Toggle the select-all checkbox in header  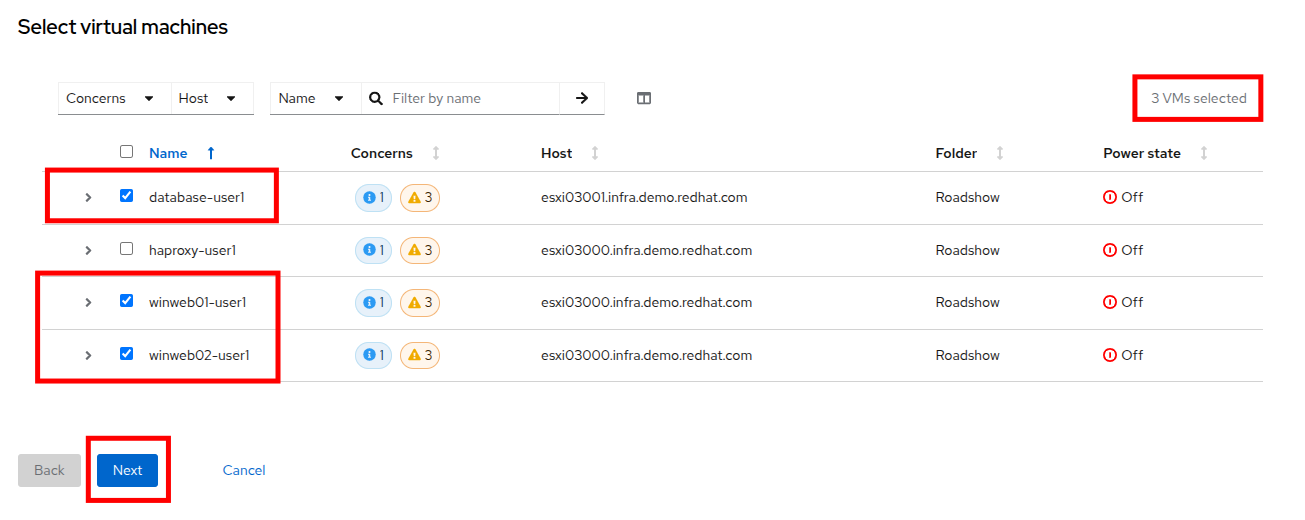pyautogui.click(x=126, y=152)
